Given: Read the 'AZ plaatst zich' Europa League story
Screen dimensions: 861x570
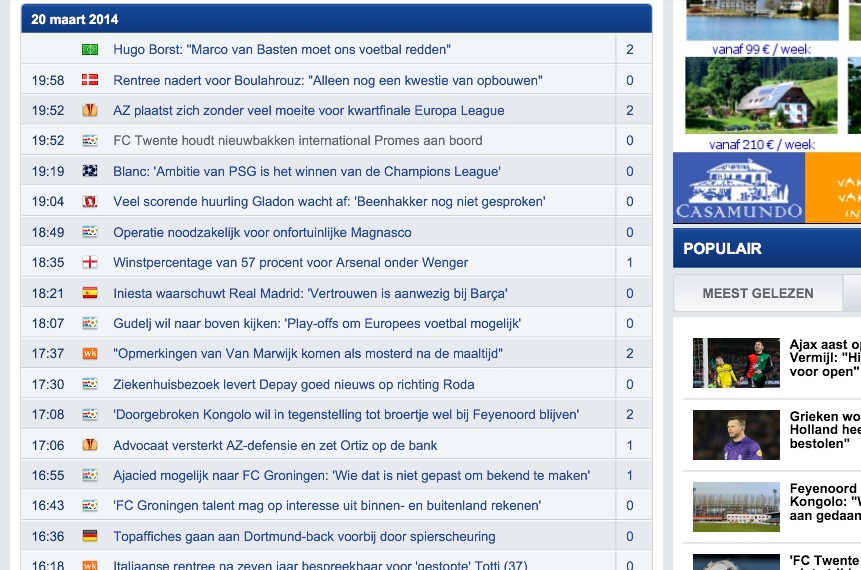Looking at the screenshot, I should point(309,110).
